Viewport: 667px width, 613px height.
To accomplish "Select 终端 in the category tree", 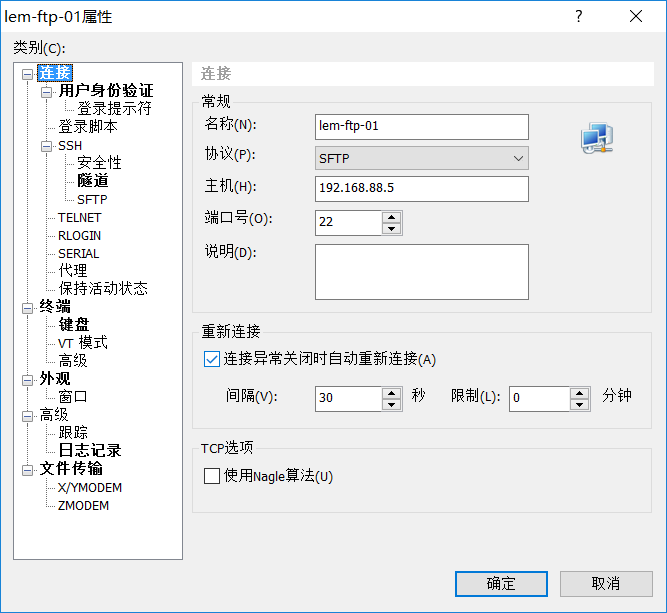I will (55, 307).
